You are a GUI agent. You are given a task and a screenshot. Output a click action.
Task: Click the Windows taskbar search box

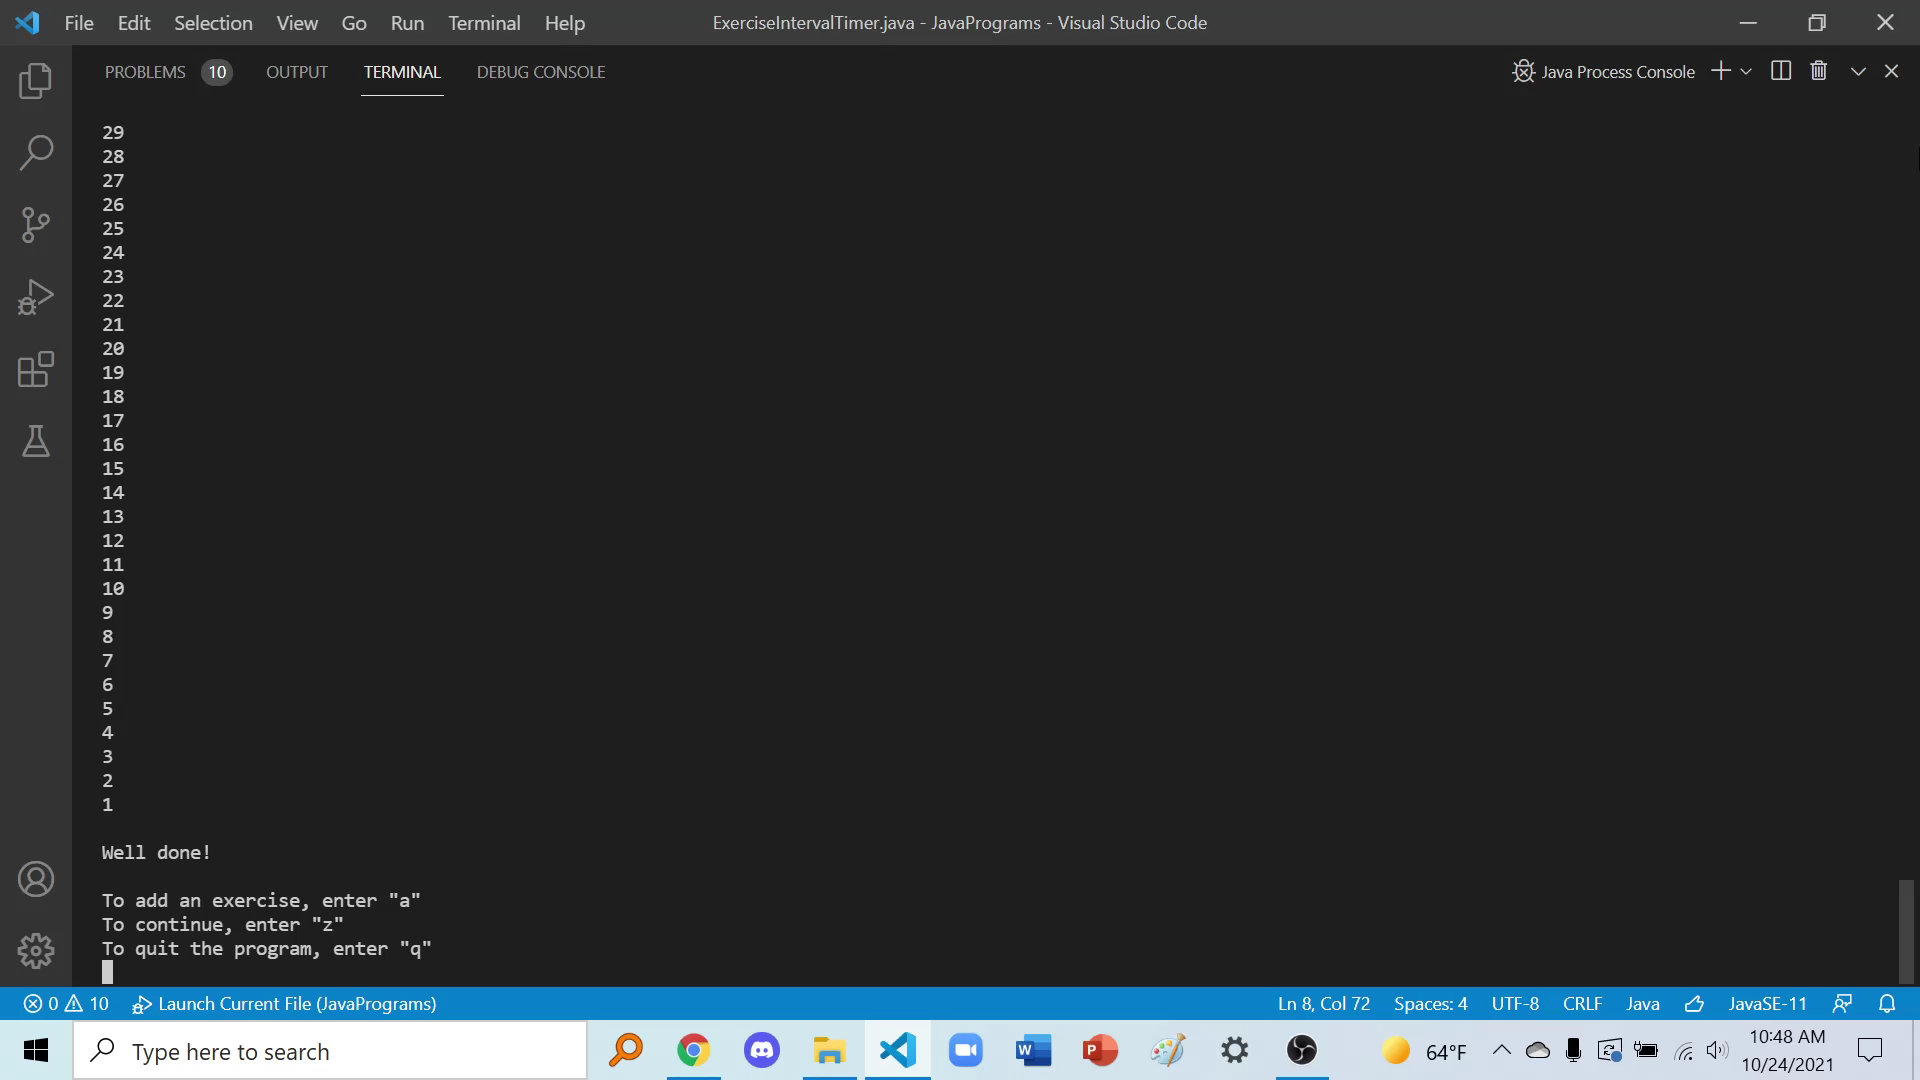[x=330, y=1051]
